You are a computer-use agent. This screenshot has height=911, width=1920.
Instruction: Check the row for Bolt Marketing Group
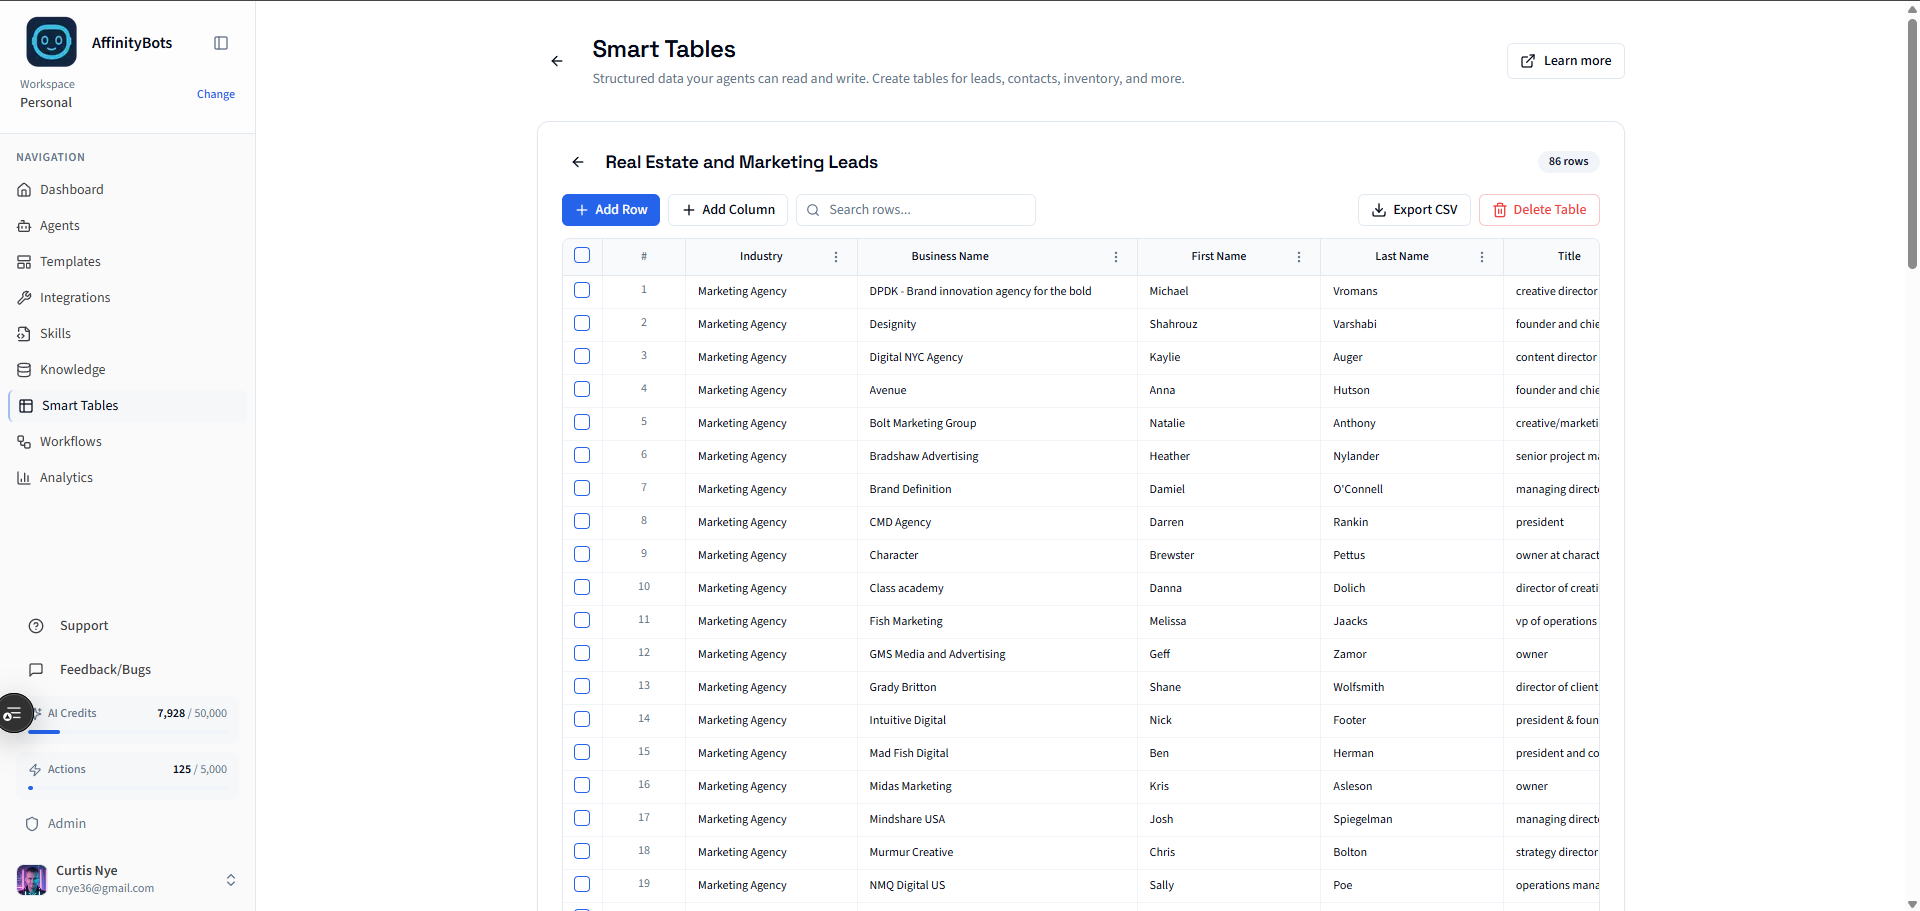582,422
